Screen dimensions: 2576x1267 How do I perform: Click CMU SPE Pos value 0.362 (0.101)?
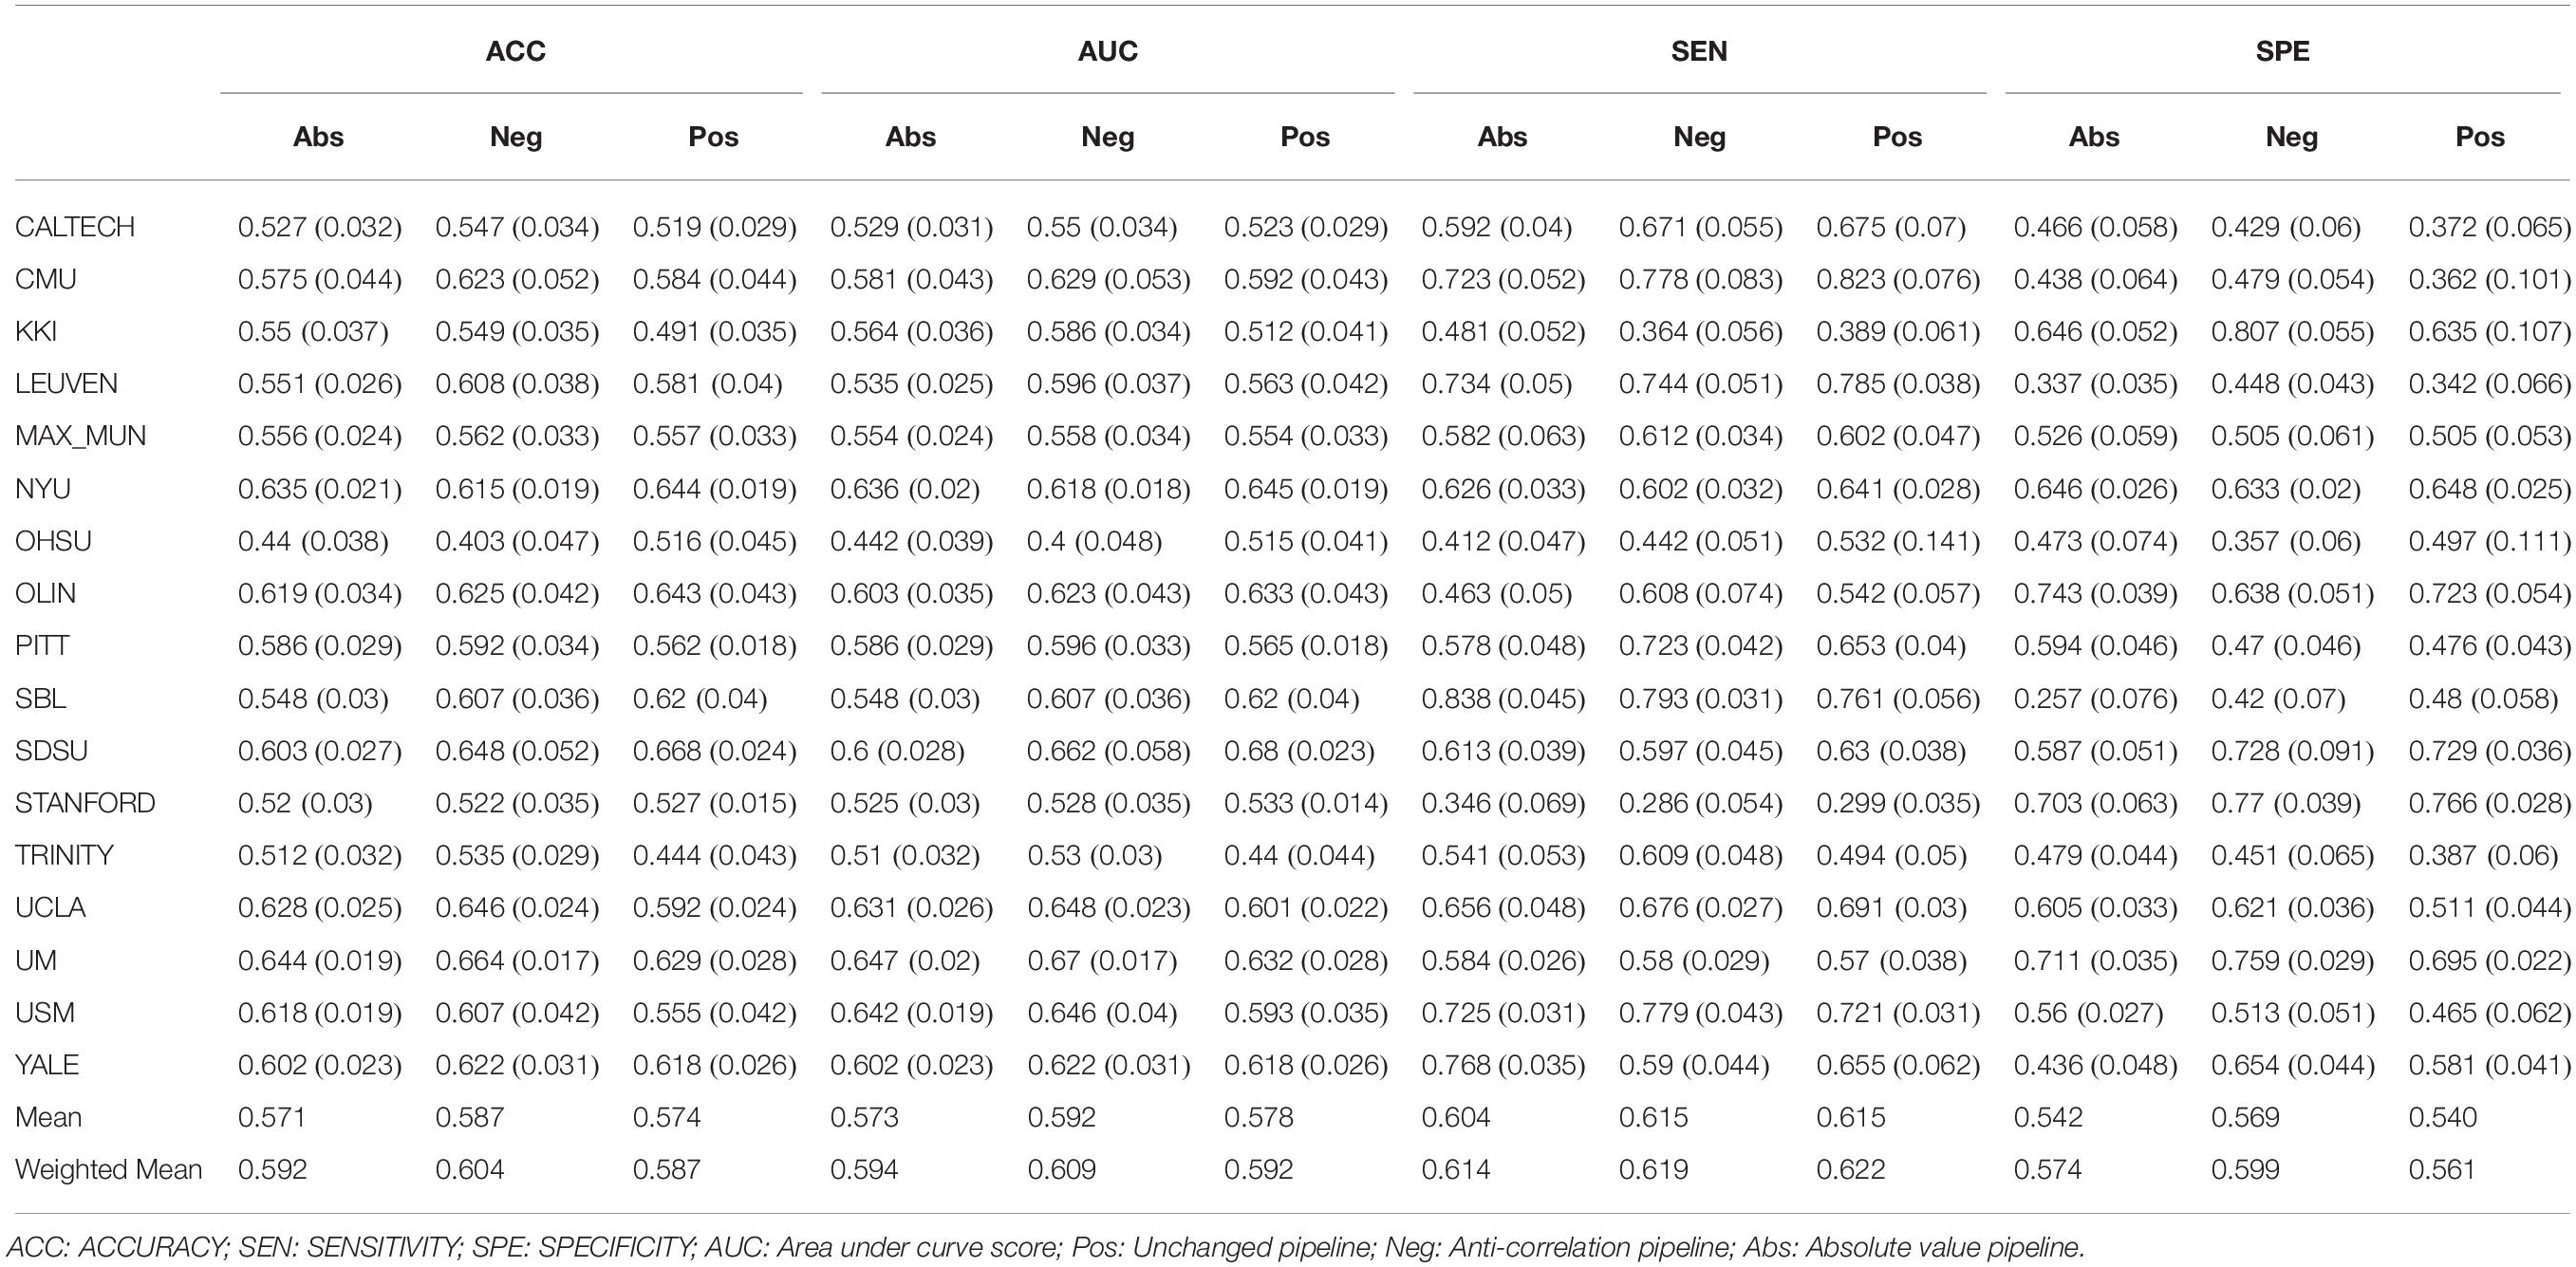tap(2489, 279)
